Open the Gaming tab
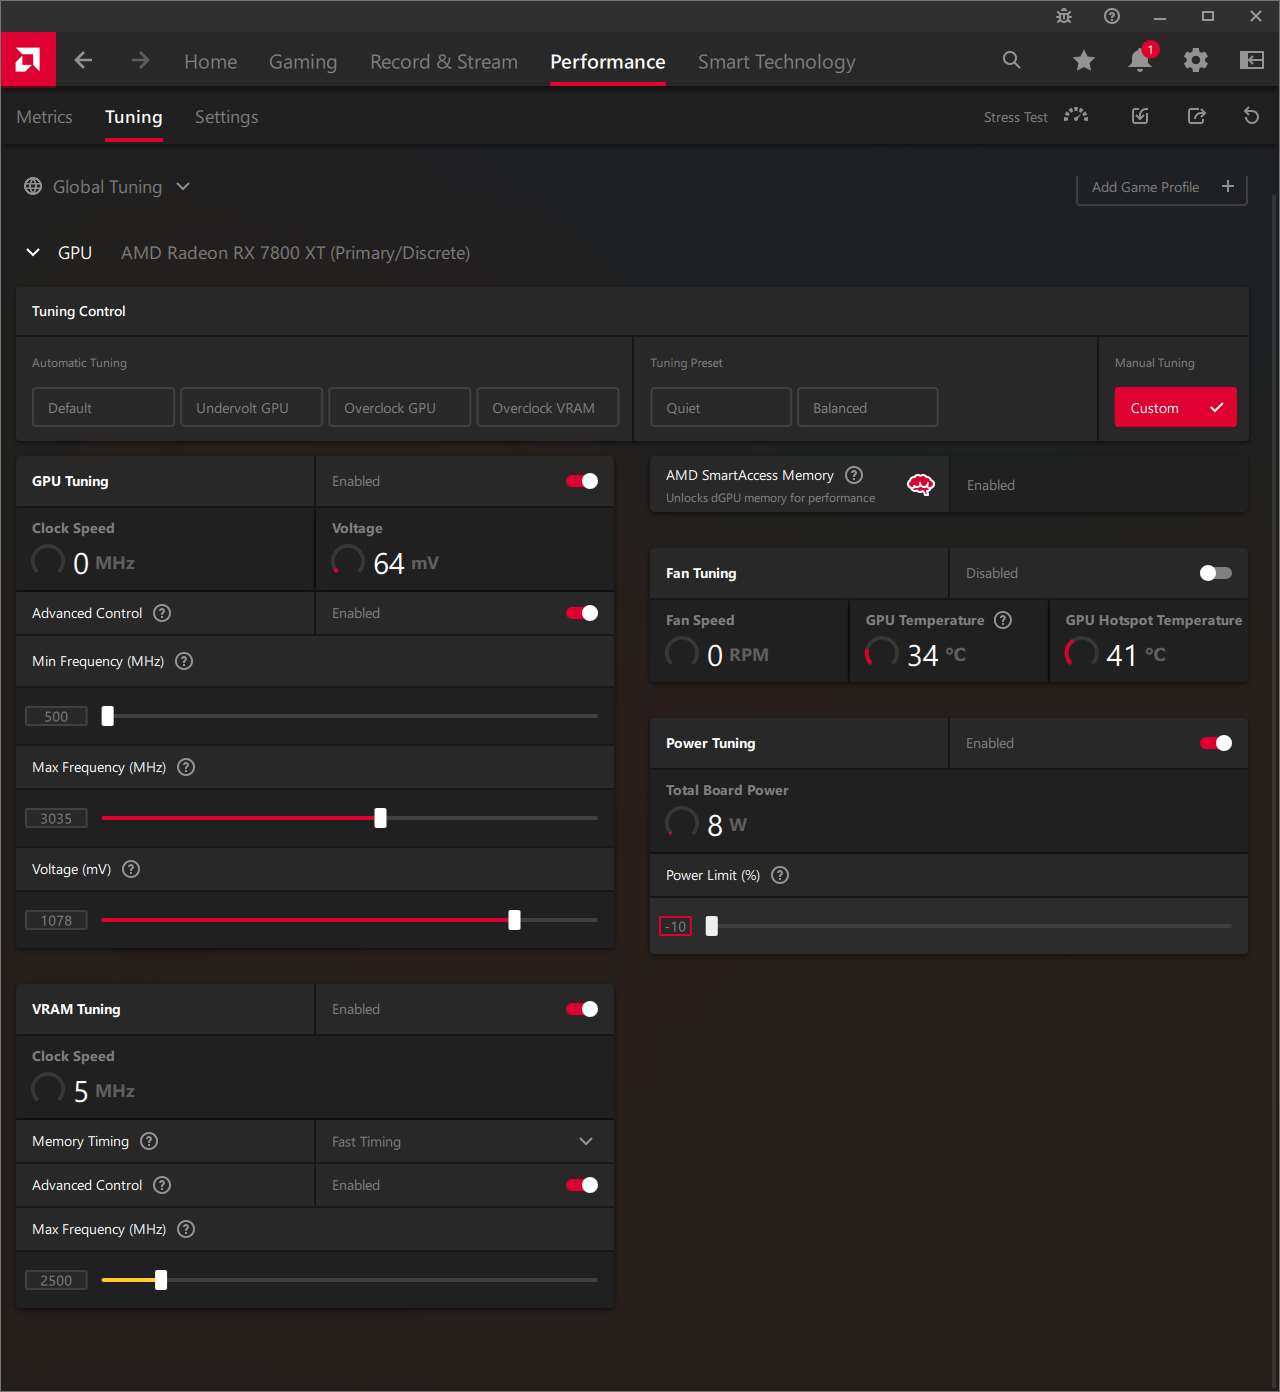1280x1392 pixels. point(303,62)
